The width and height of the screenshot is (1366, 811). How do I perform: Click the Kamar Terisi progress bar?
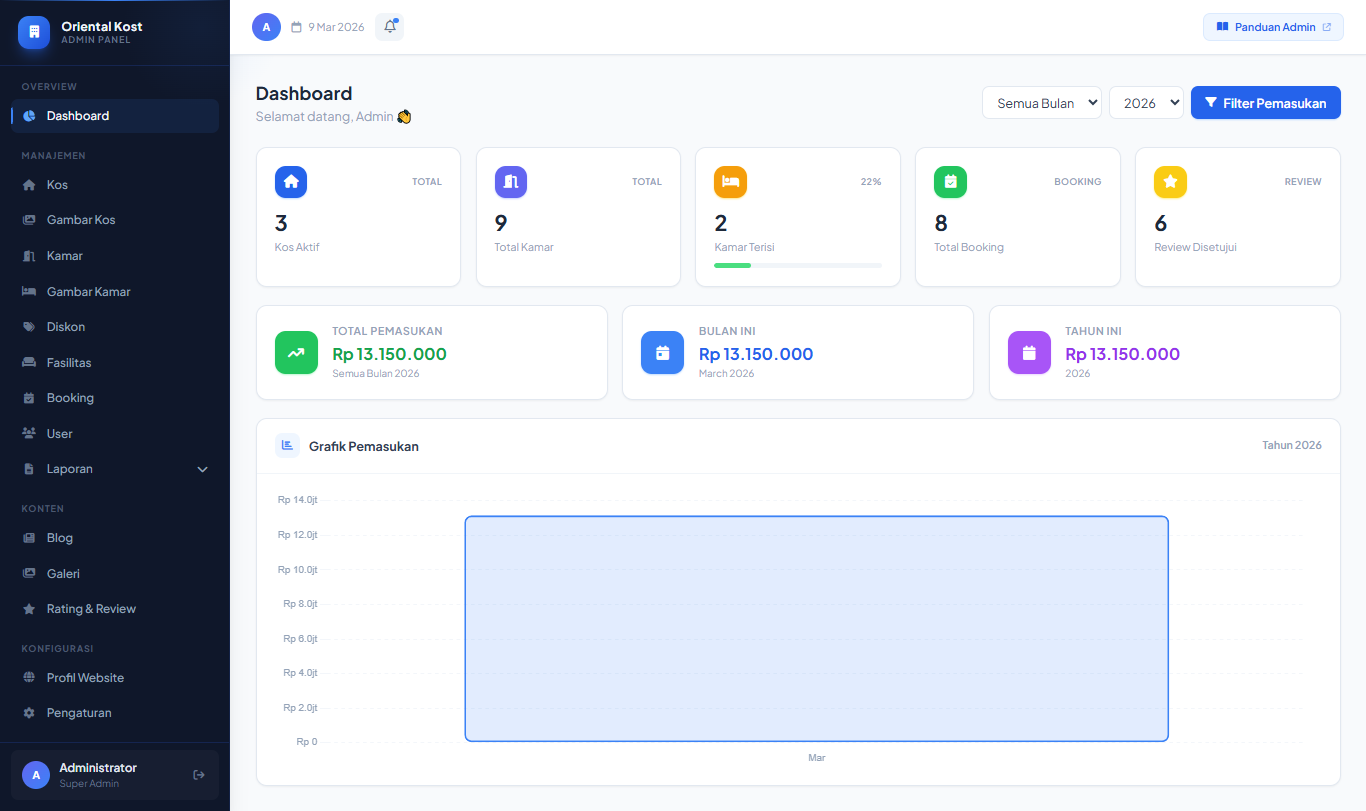(797, 265)
